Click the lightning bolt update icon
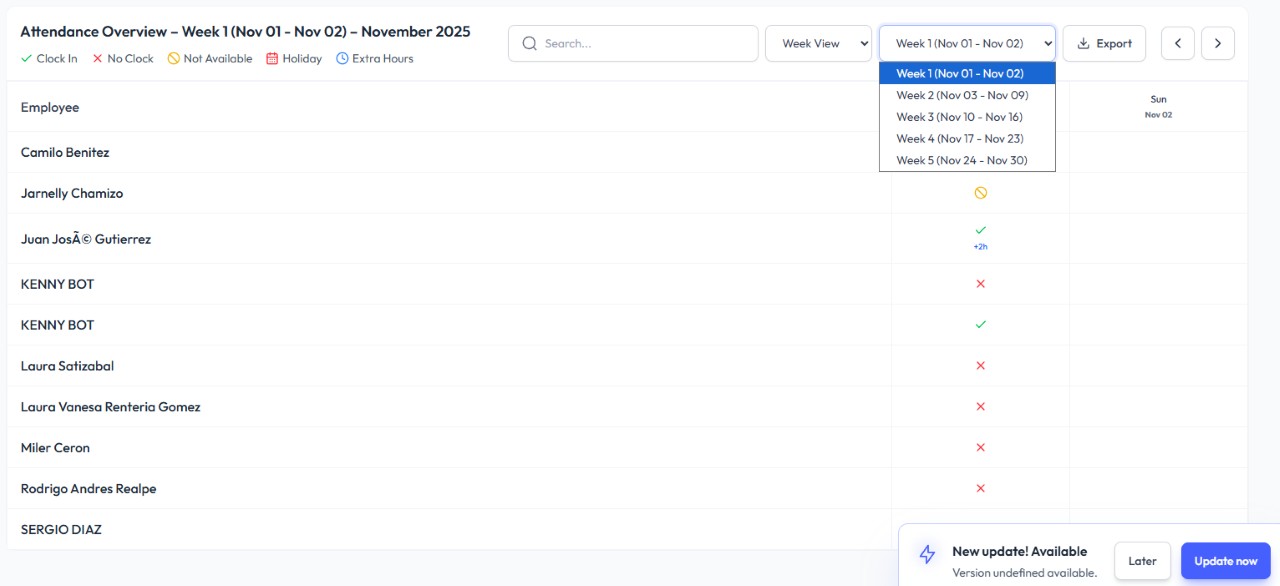The height and width of the screenshot is (586, 1280). [x=927, y=555]
